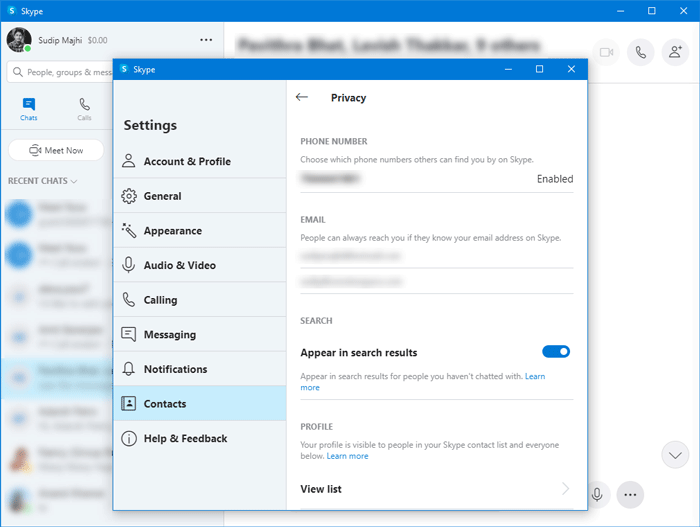Open View list row
700x527 pixels.
coord(437,489)
